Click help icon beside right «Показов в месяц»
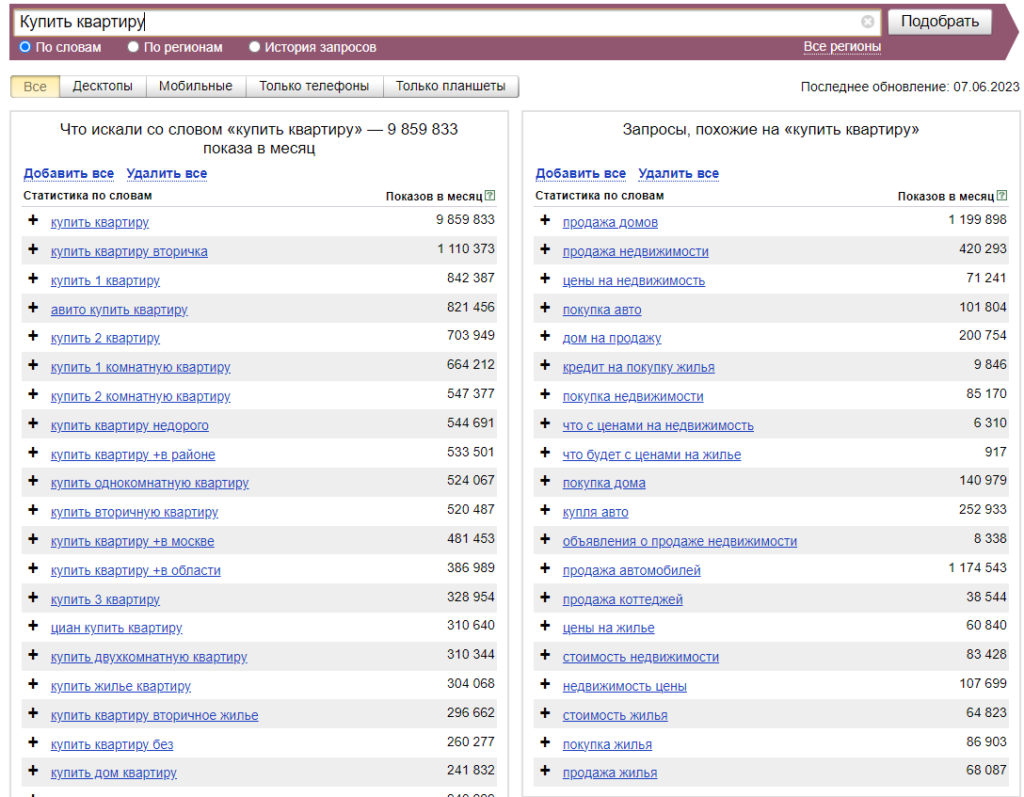 (x=1002, y=196)
